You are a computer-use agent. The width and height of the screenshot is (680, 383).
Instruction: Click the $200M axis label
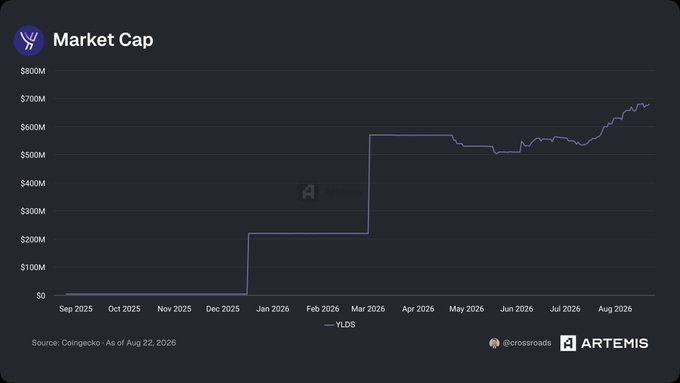pyautogui.click(x=33, y=239)
